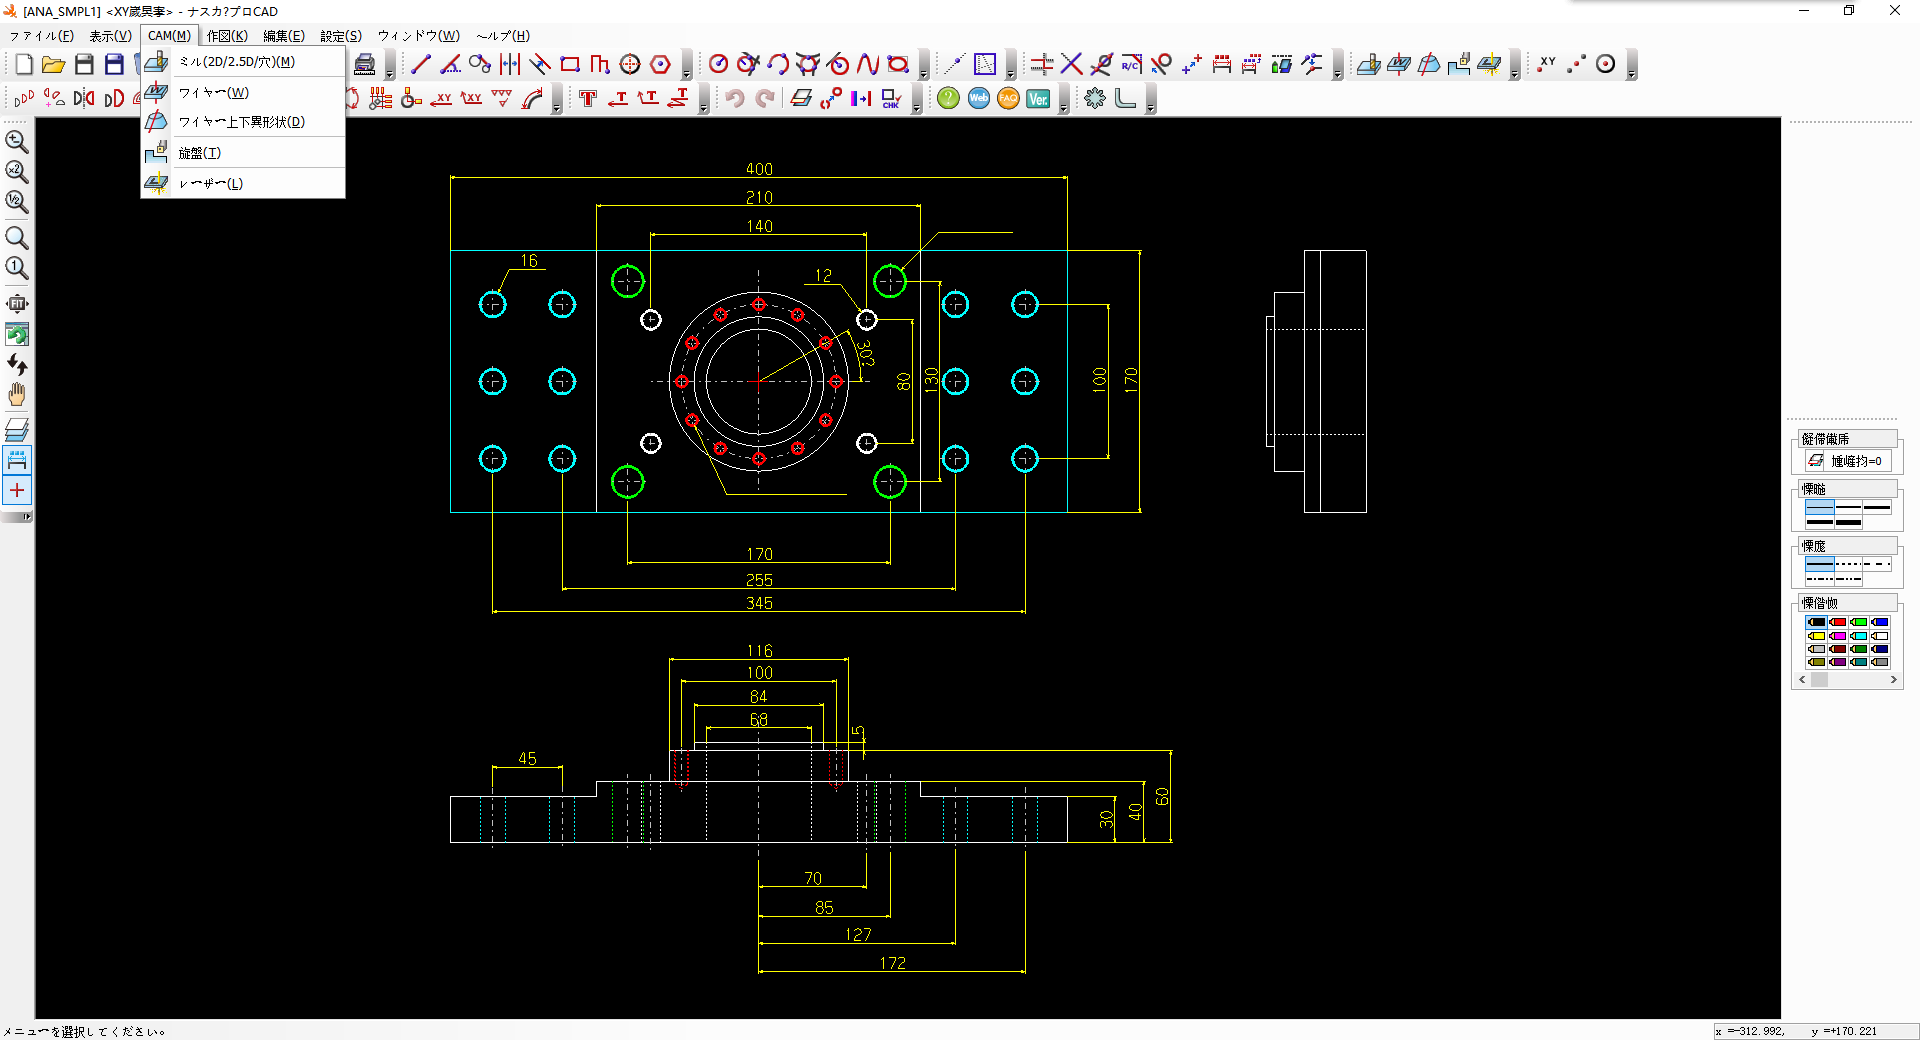
Task: Select the thinnest line width
Action: click(x=1819, y=508)
